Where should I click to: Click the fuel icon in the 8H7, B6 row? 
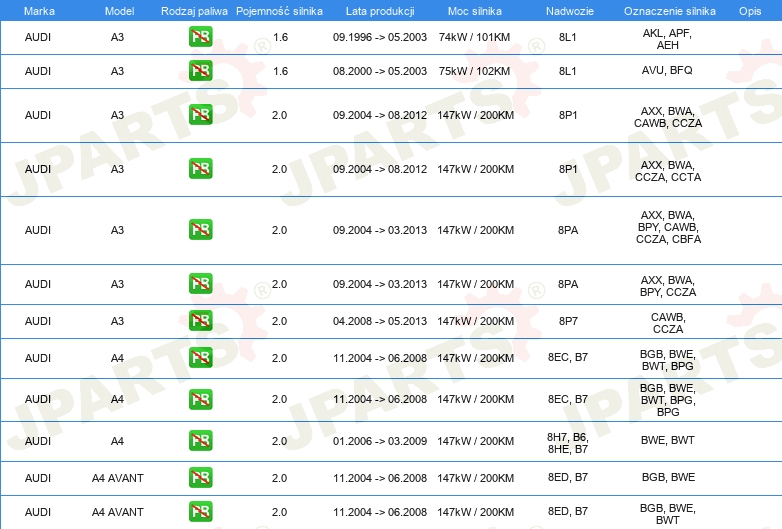(x=200, y=441)
